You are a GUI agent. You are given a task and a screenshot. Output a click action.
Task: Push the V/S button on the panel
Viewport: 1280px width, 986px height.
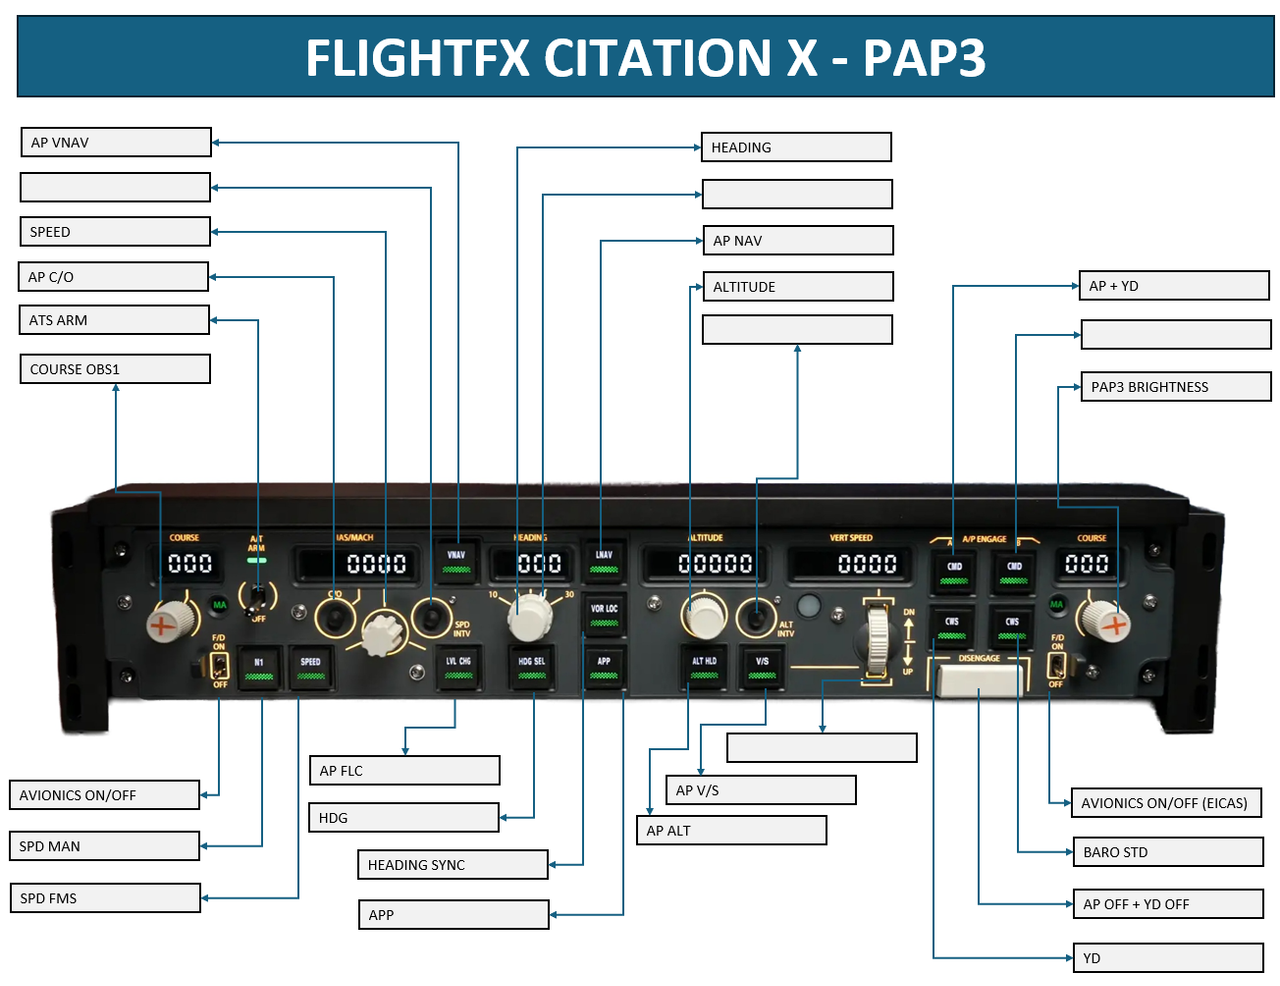pyautogui.click(x=762, y=667)
